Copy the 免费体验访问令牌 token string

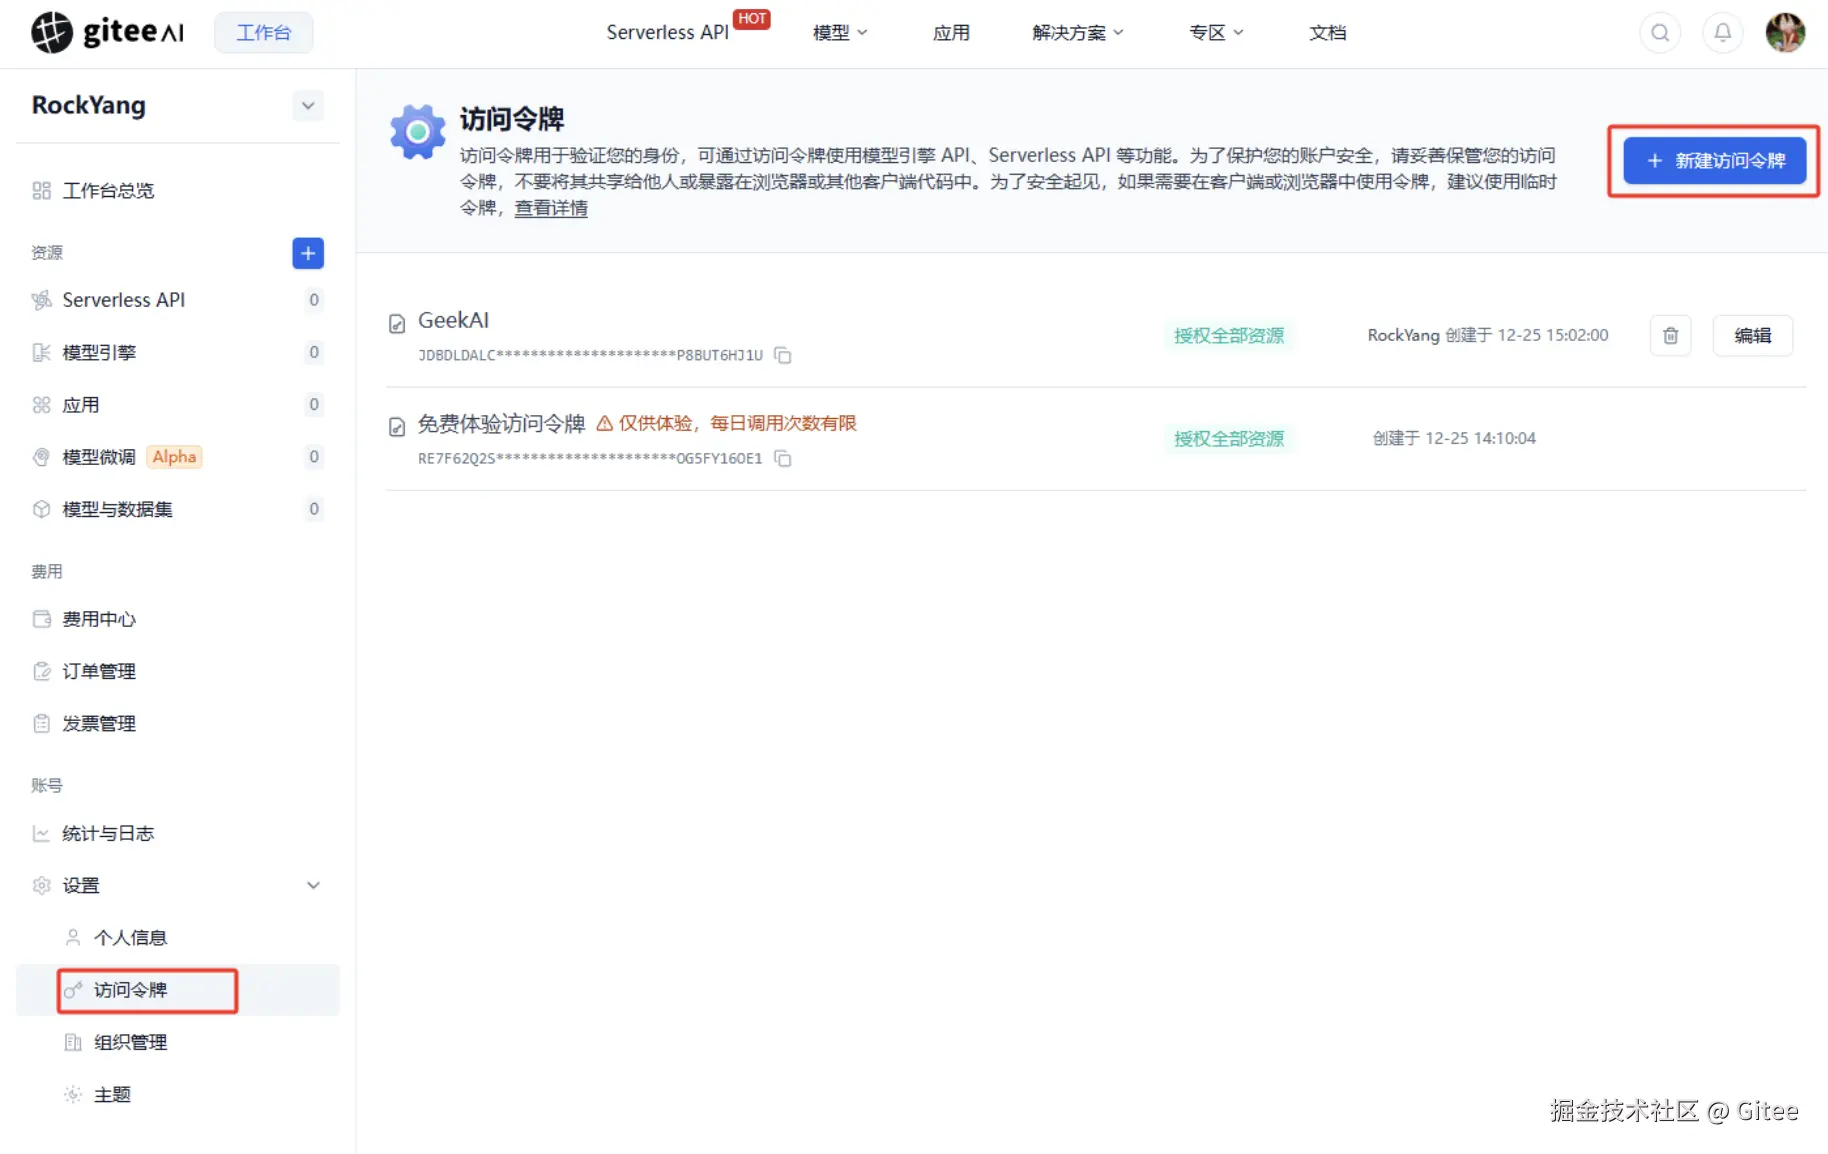pos(783,458)
